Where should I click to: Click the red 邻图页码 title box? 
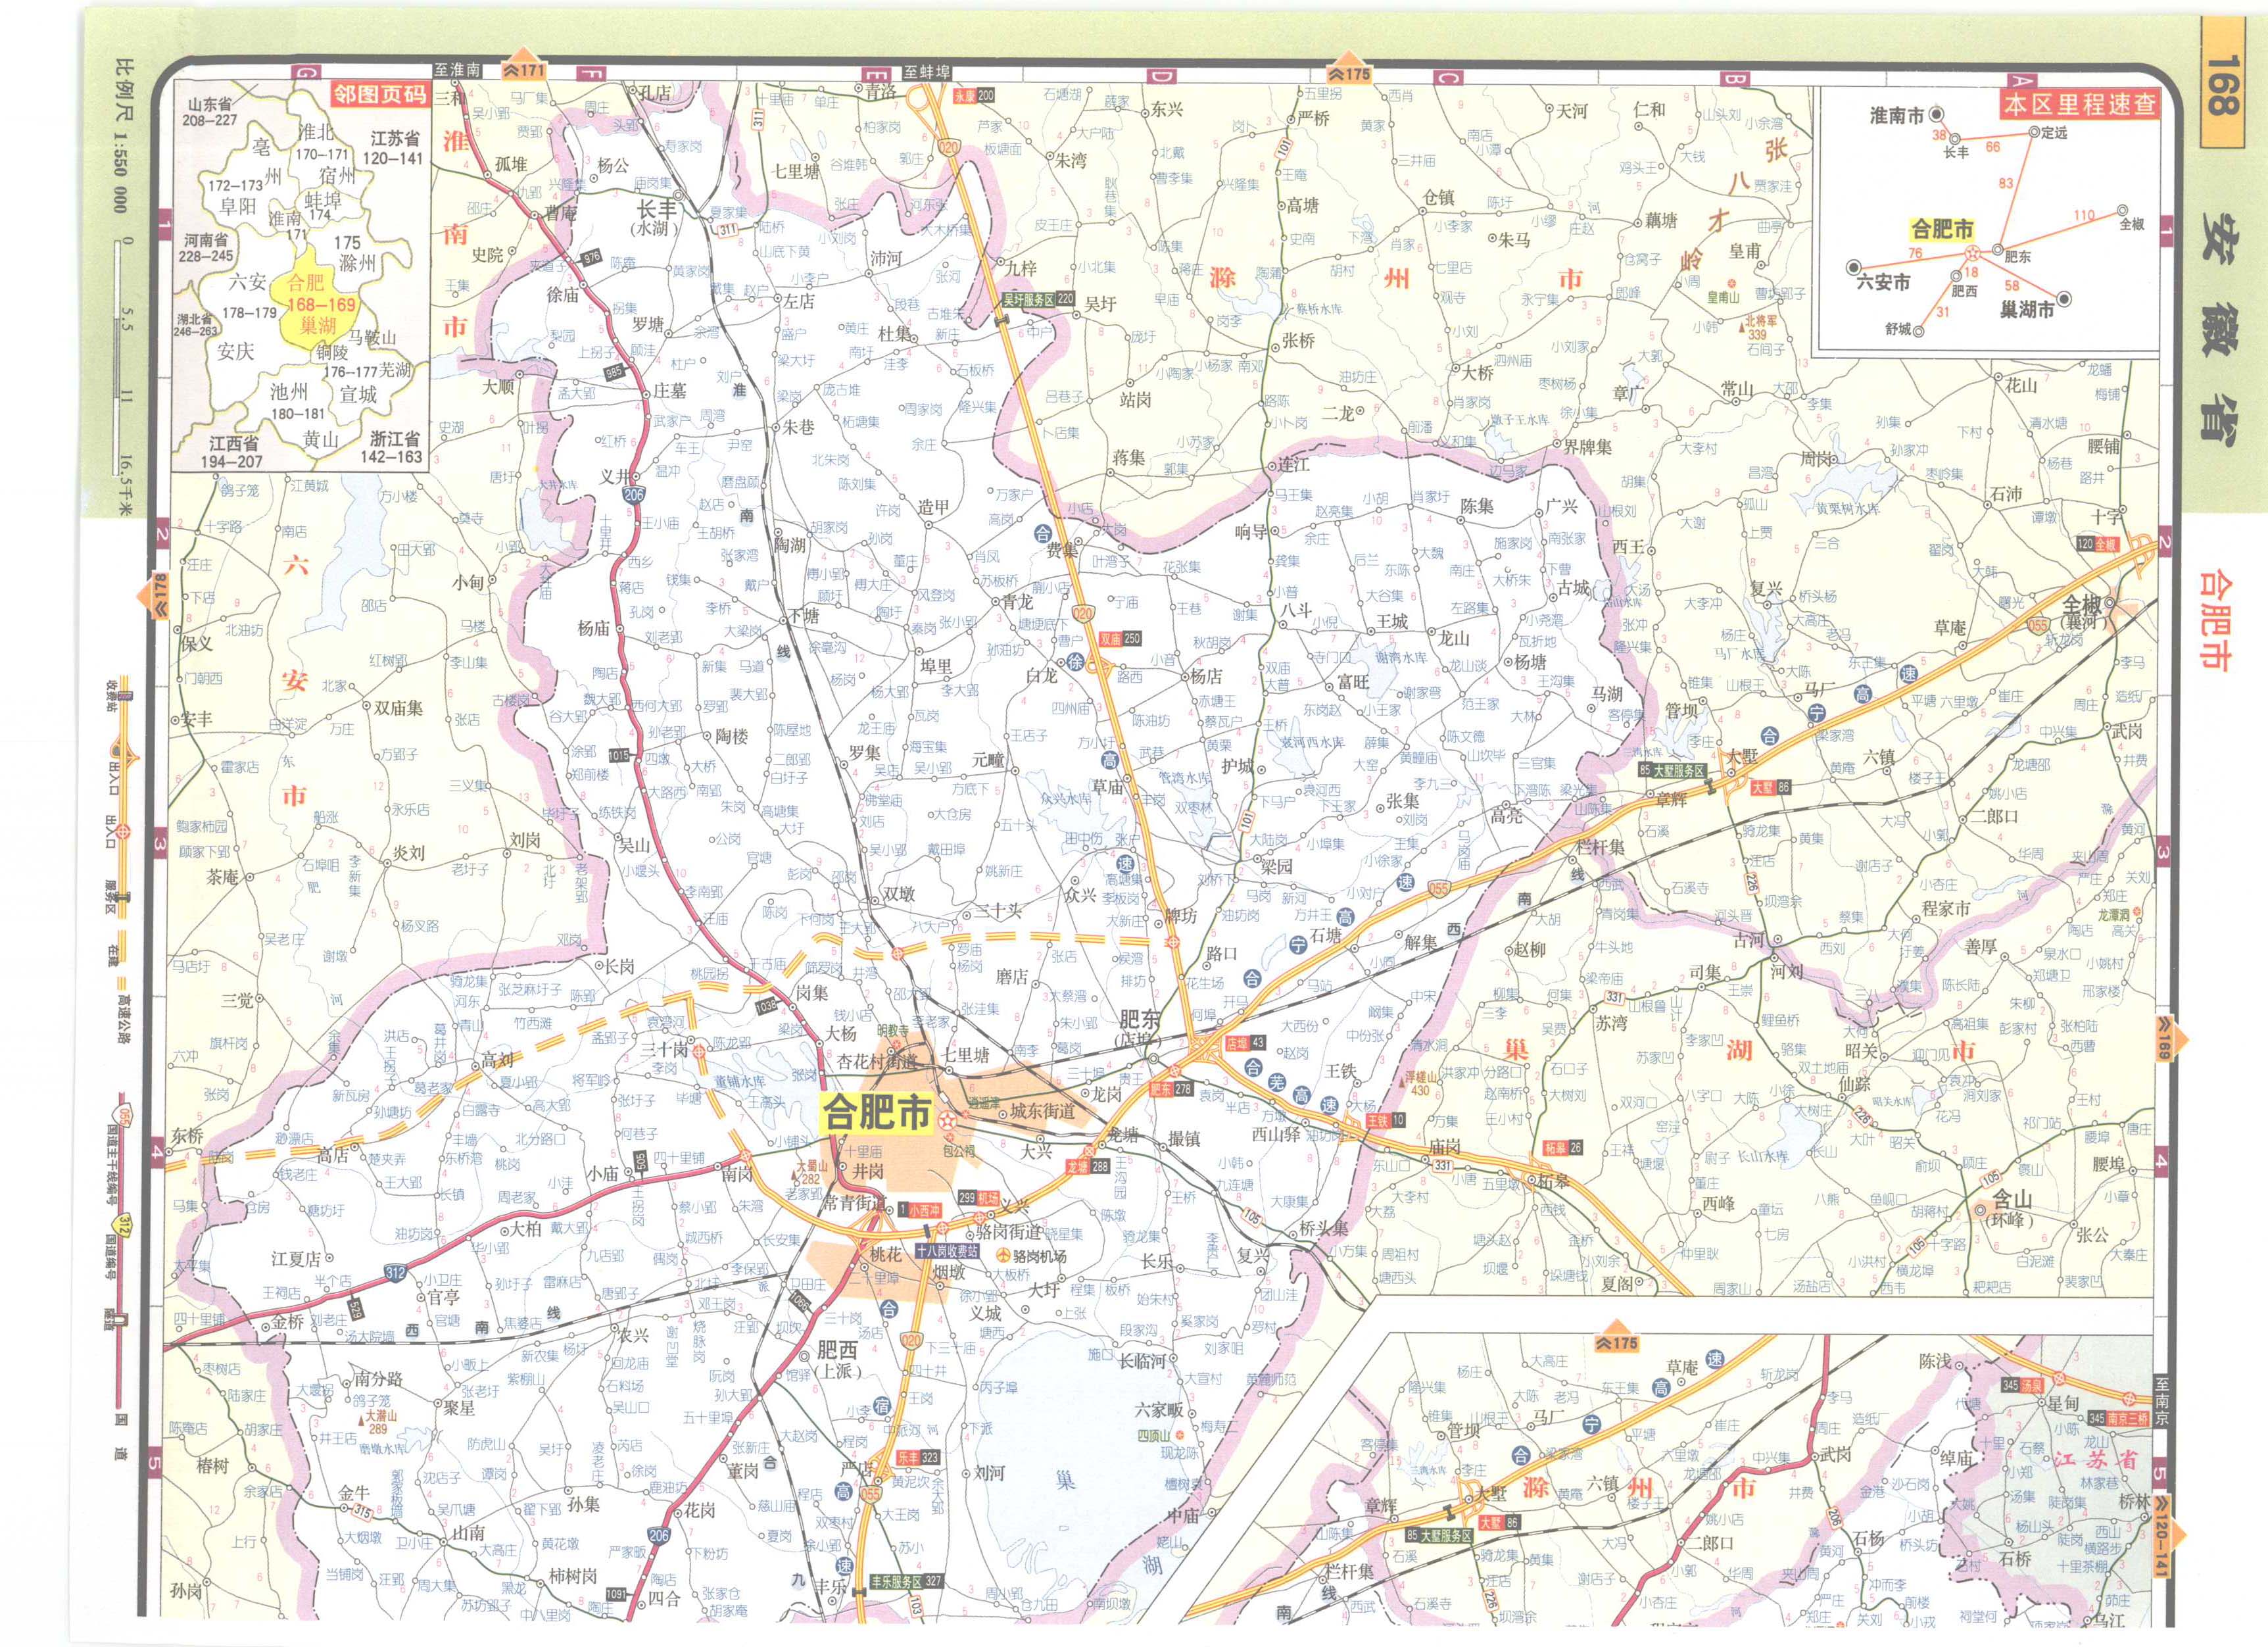point(380,95)
